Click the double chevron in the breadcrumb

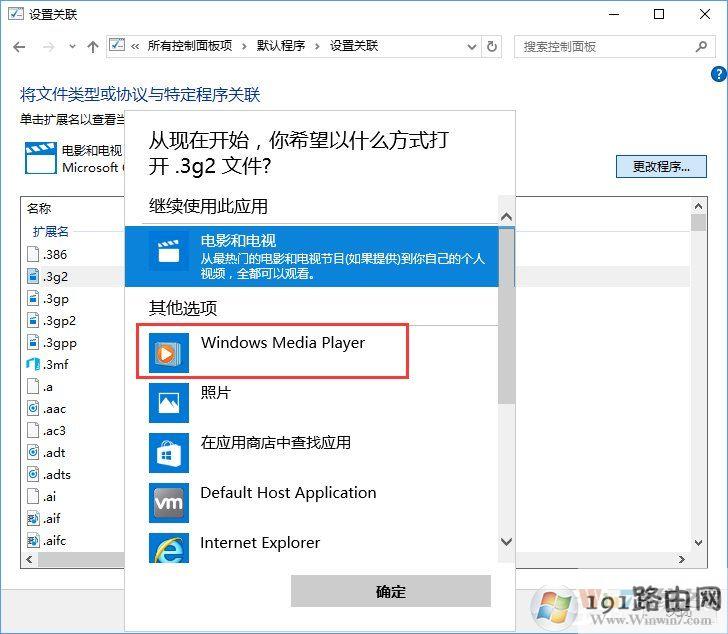(x=135, y=46)
